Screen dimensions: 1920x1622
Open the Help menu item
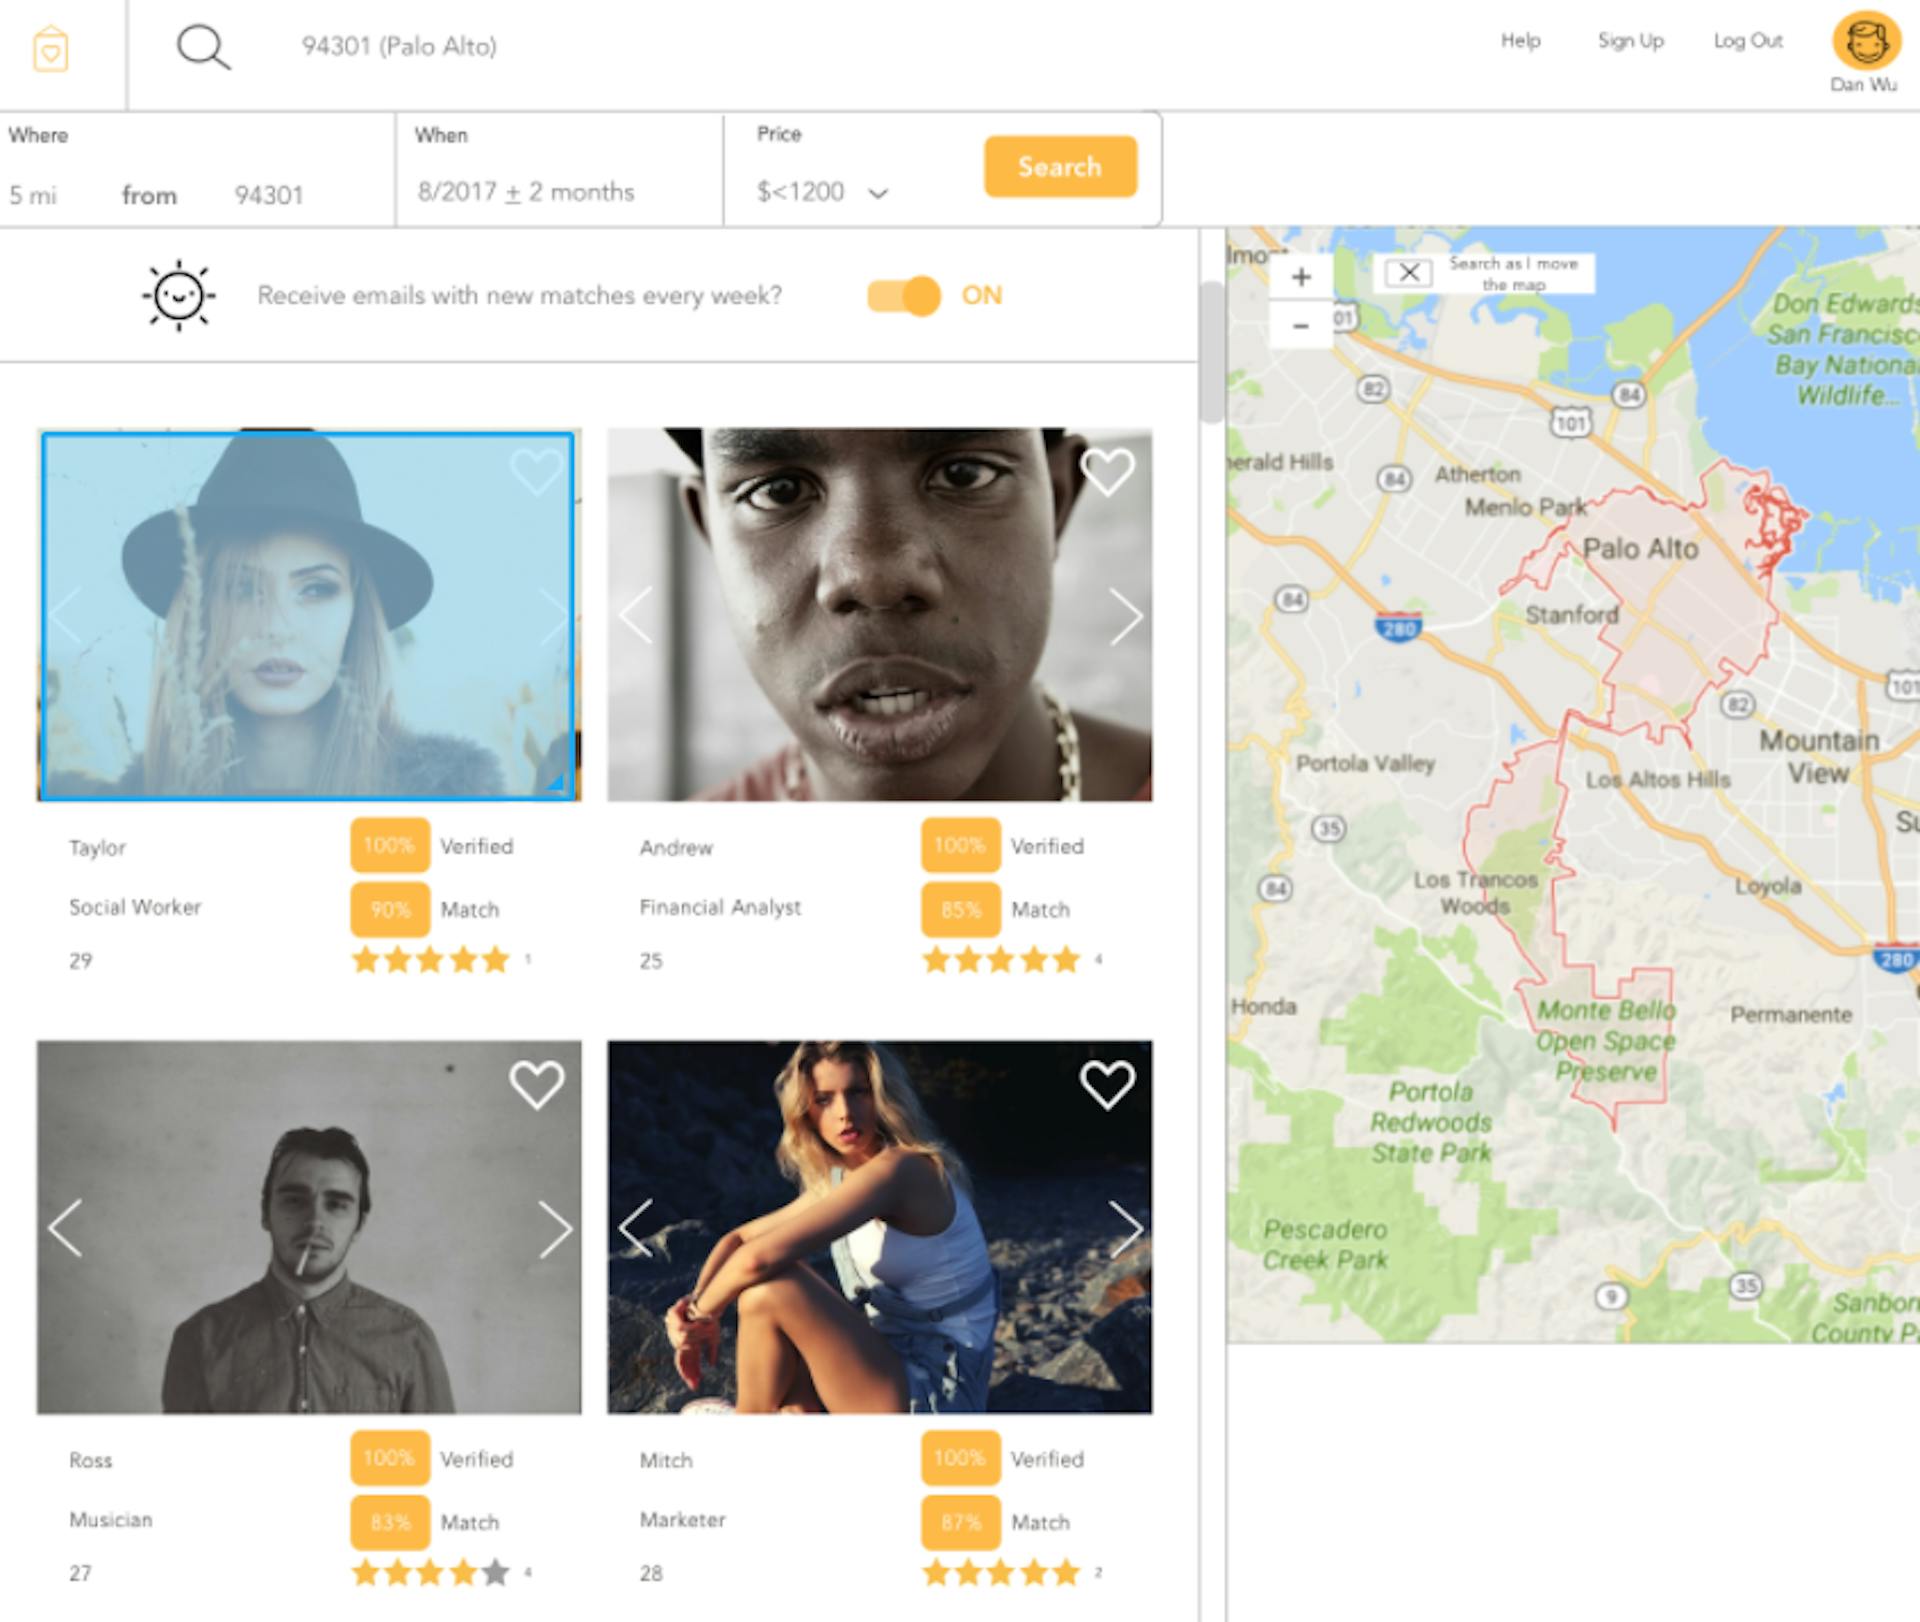tap(1520, 40)
